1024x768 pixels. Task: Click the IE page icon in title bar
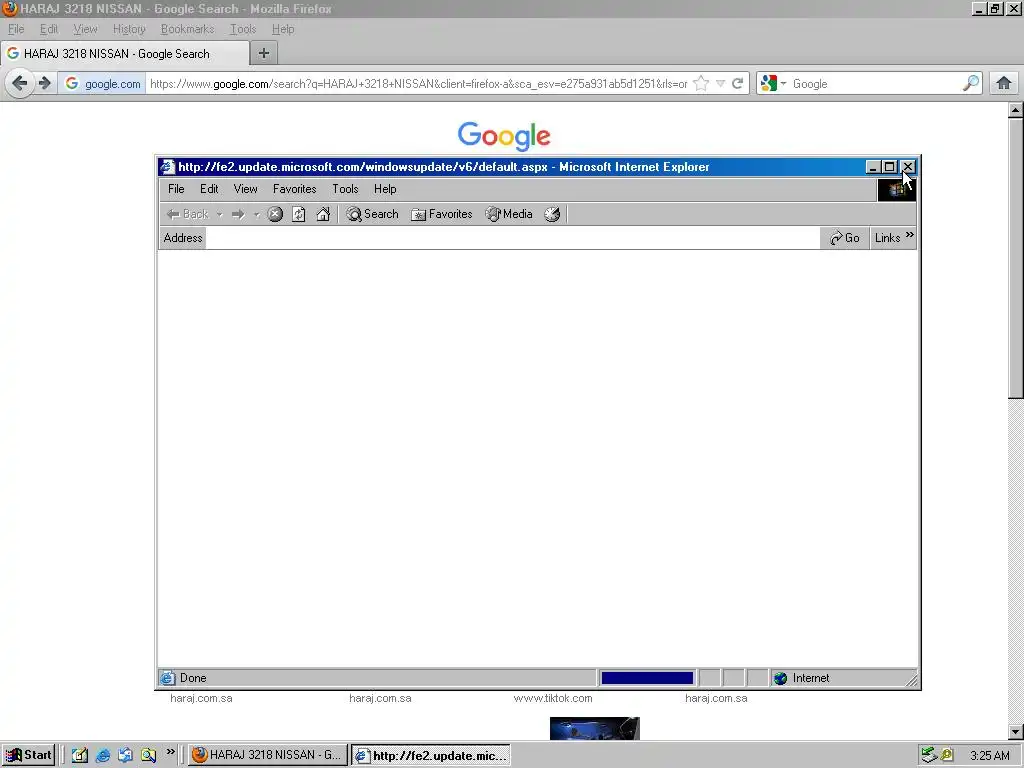pyautogui.click(x=168, y=167)
